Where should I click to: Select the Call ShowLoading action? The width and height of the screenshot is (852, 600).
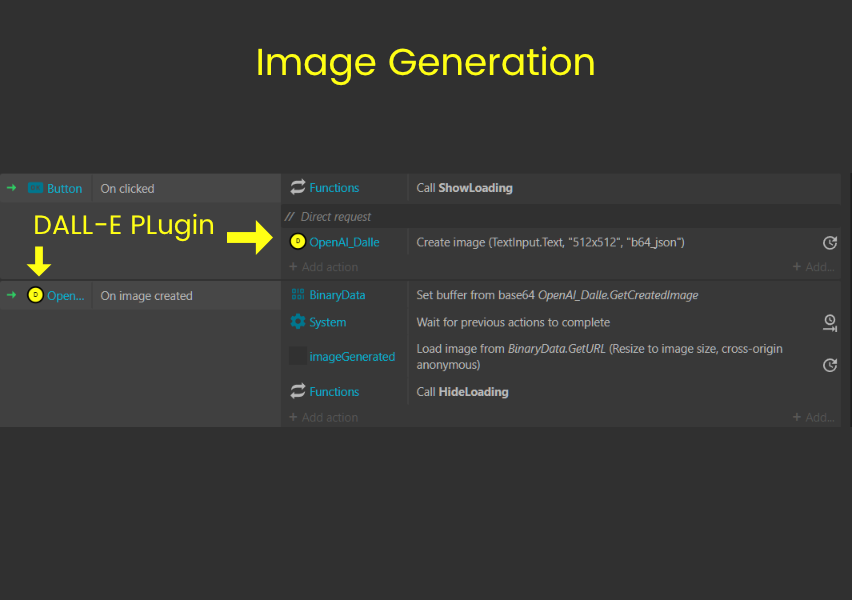(464, 188)
